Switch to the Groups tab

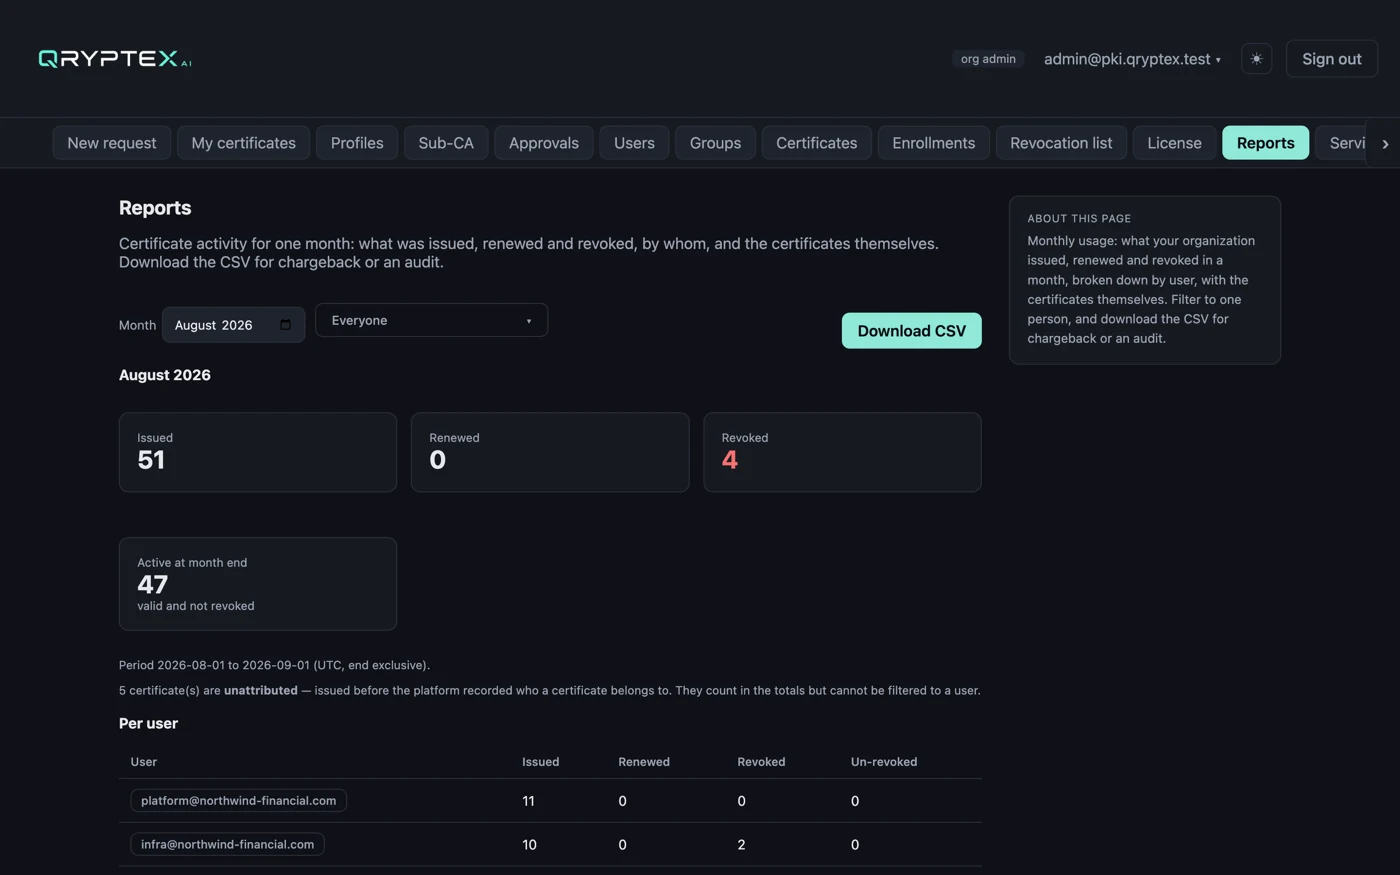pyautogui.click(x=715, y=143)
